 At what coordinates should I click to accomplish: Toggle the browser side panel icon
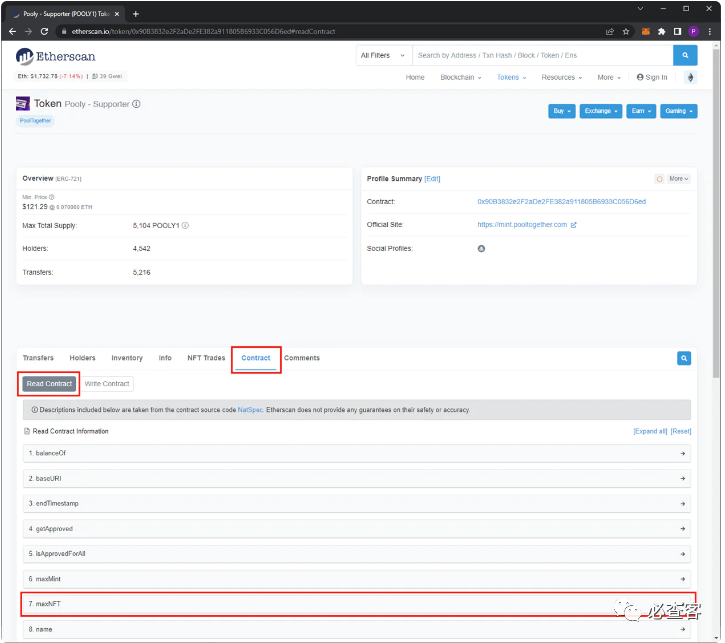click(677, 31)
